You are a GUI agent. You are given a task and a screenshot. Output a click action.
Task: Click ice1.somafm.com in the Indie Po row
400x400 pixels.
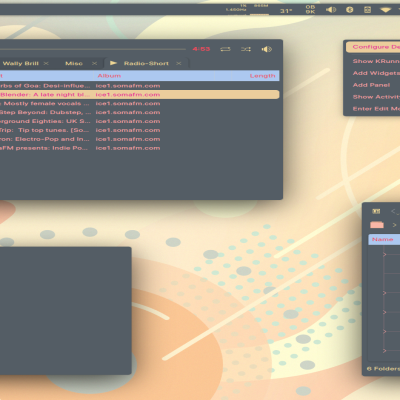click(x=128, y=148)
